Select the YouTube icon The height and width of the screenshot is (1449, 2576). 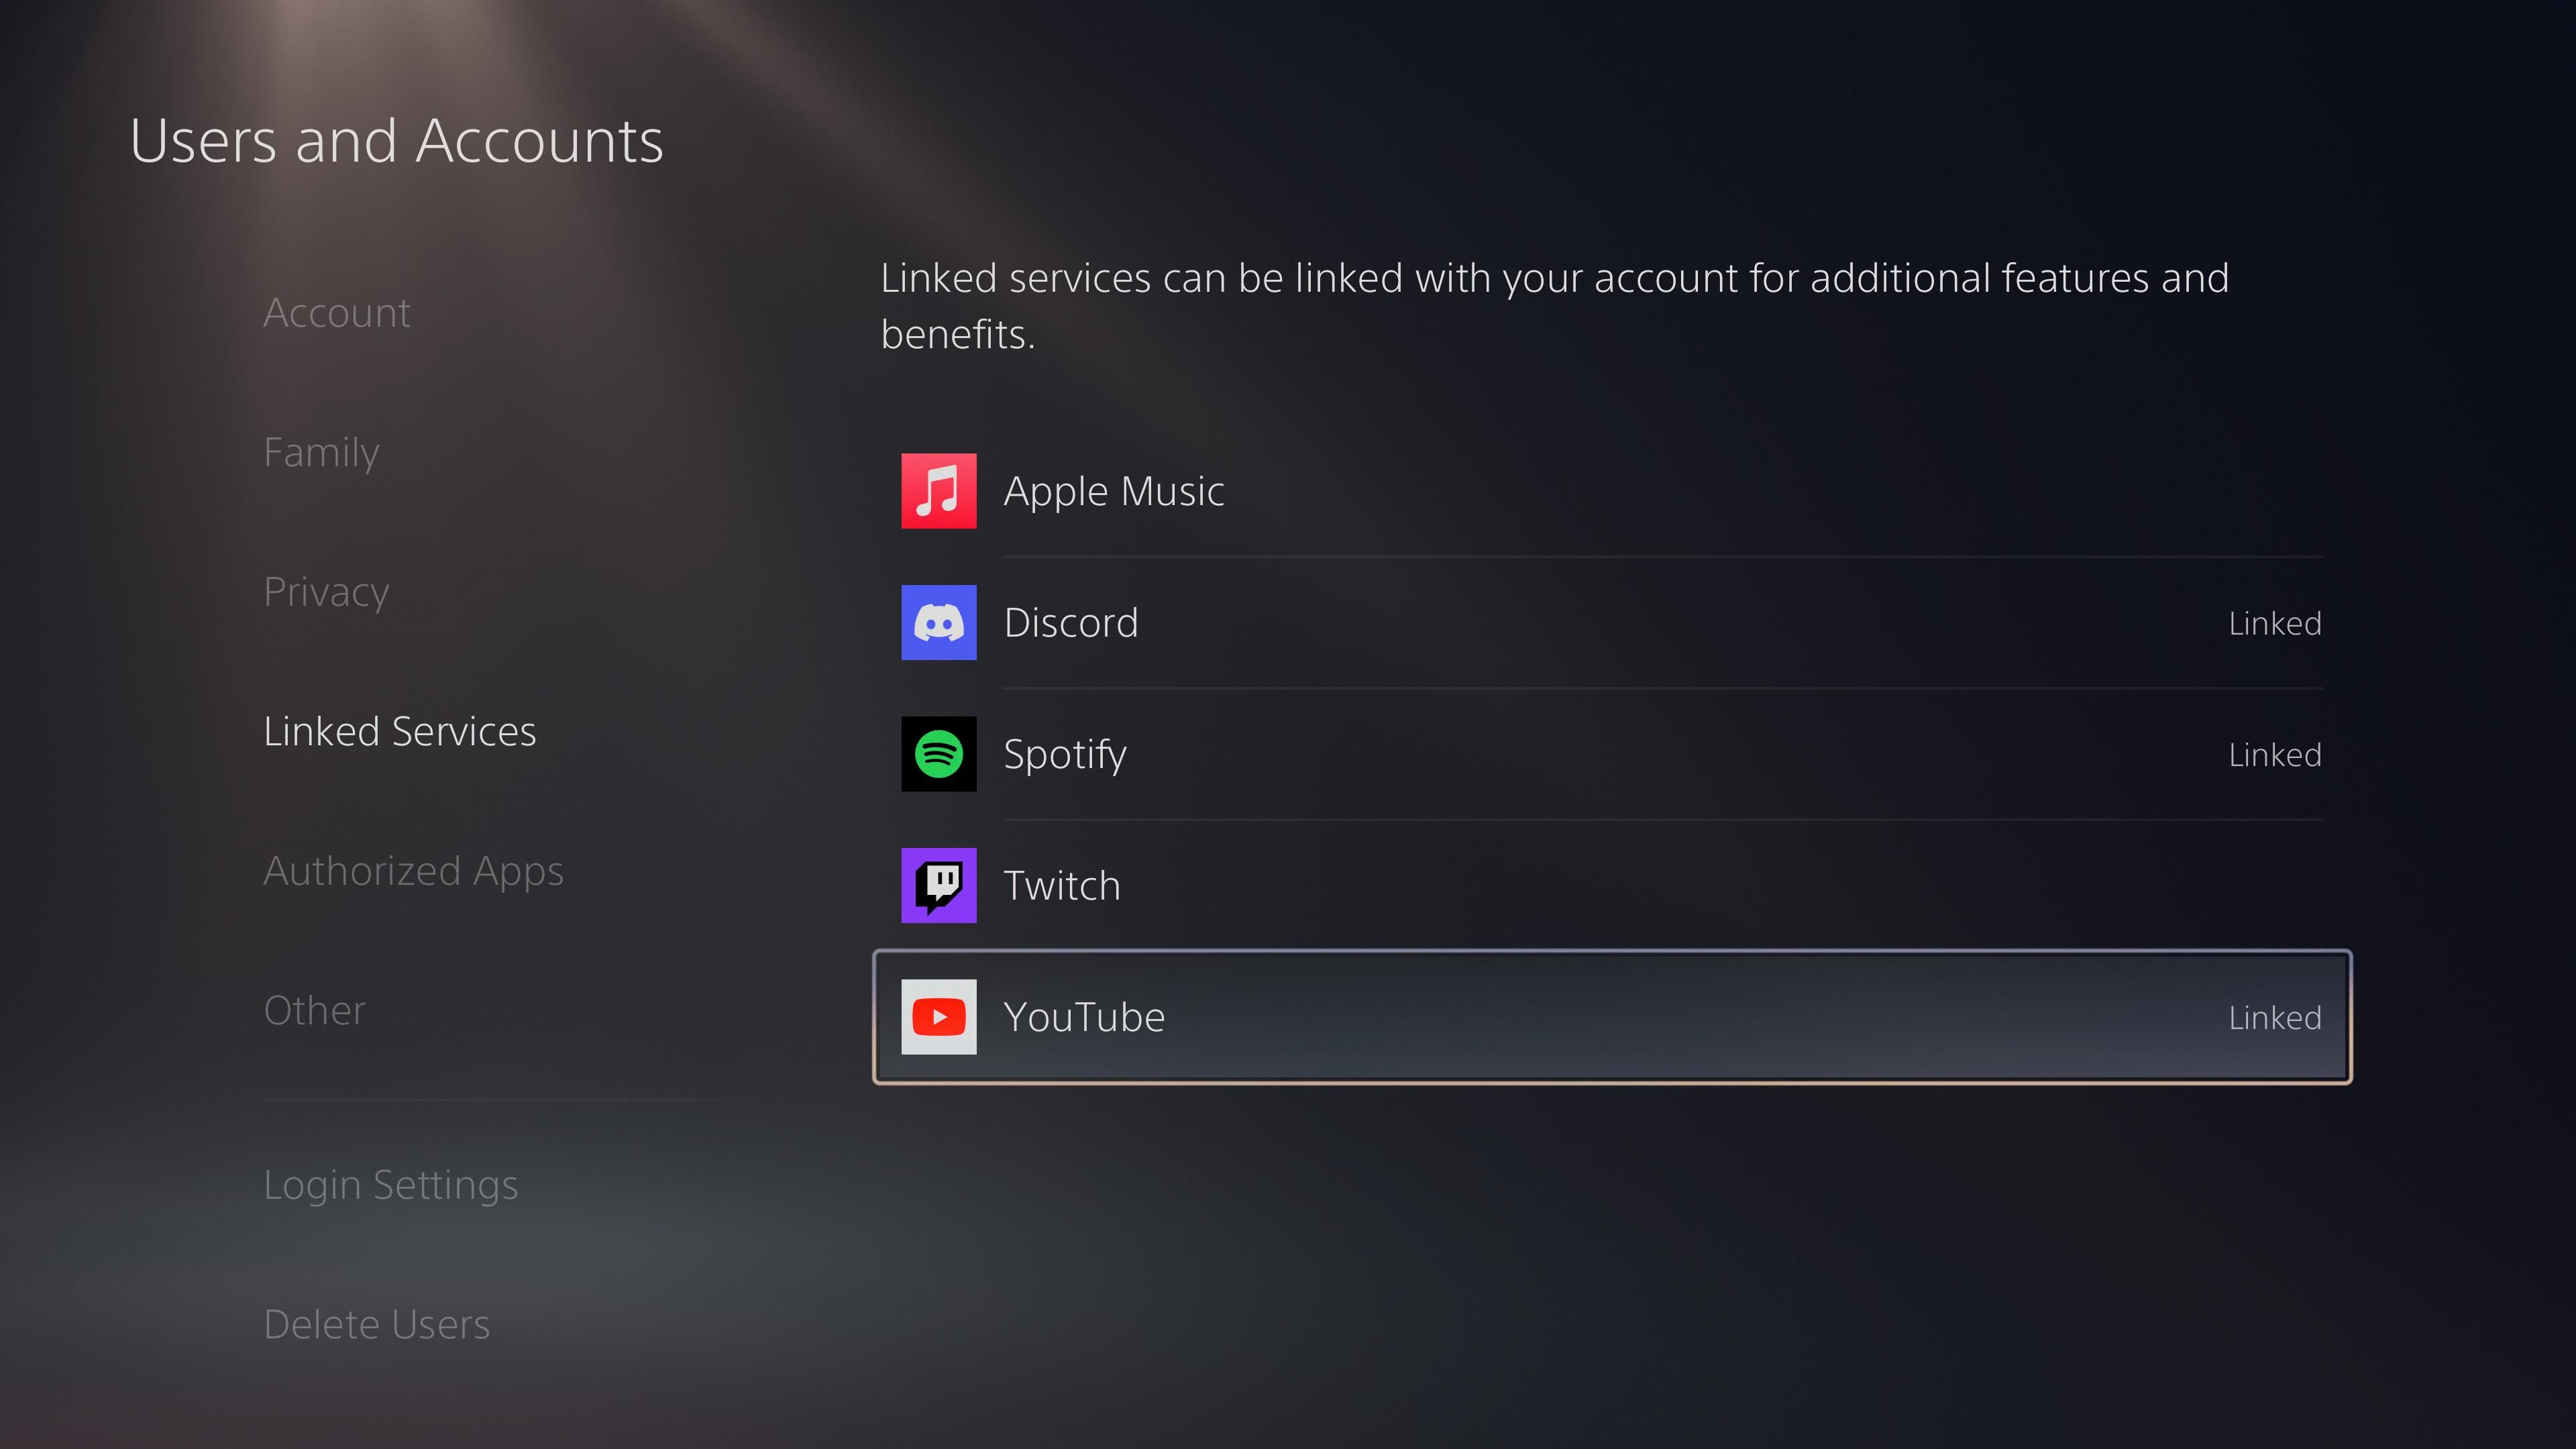[x=938, y=1016]
